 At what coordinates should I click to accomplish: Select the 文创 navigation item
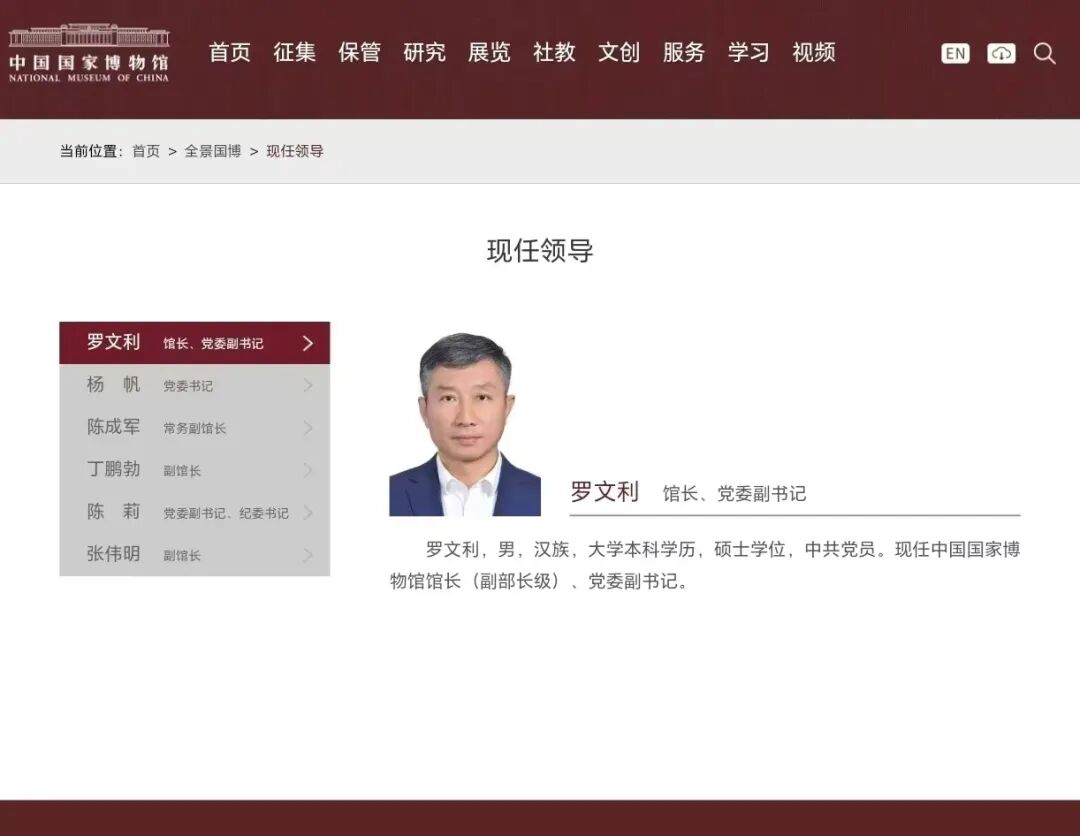coord(618,53)
